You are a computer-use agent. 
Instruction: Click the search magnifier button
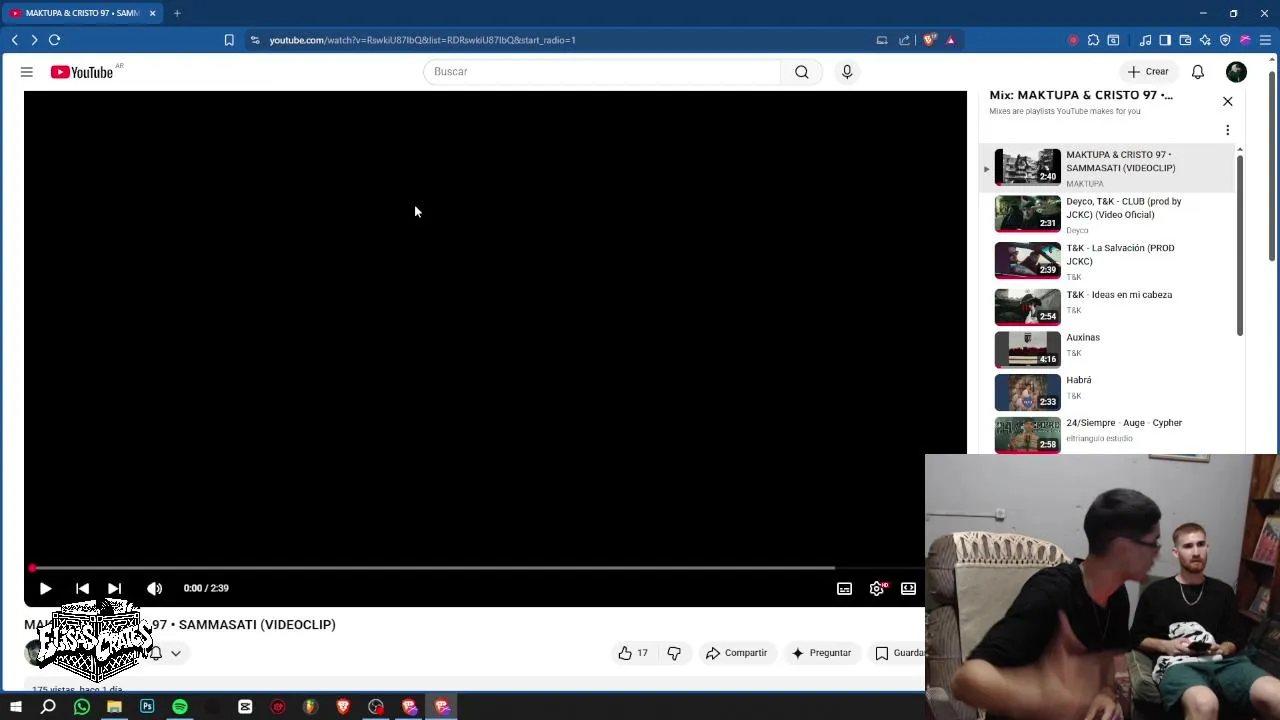coord(802,72)
